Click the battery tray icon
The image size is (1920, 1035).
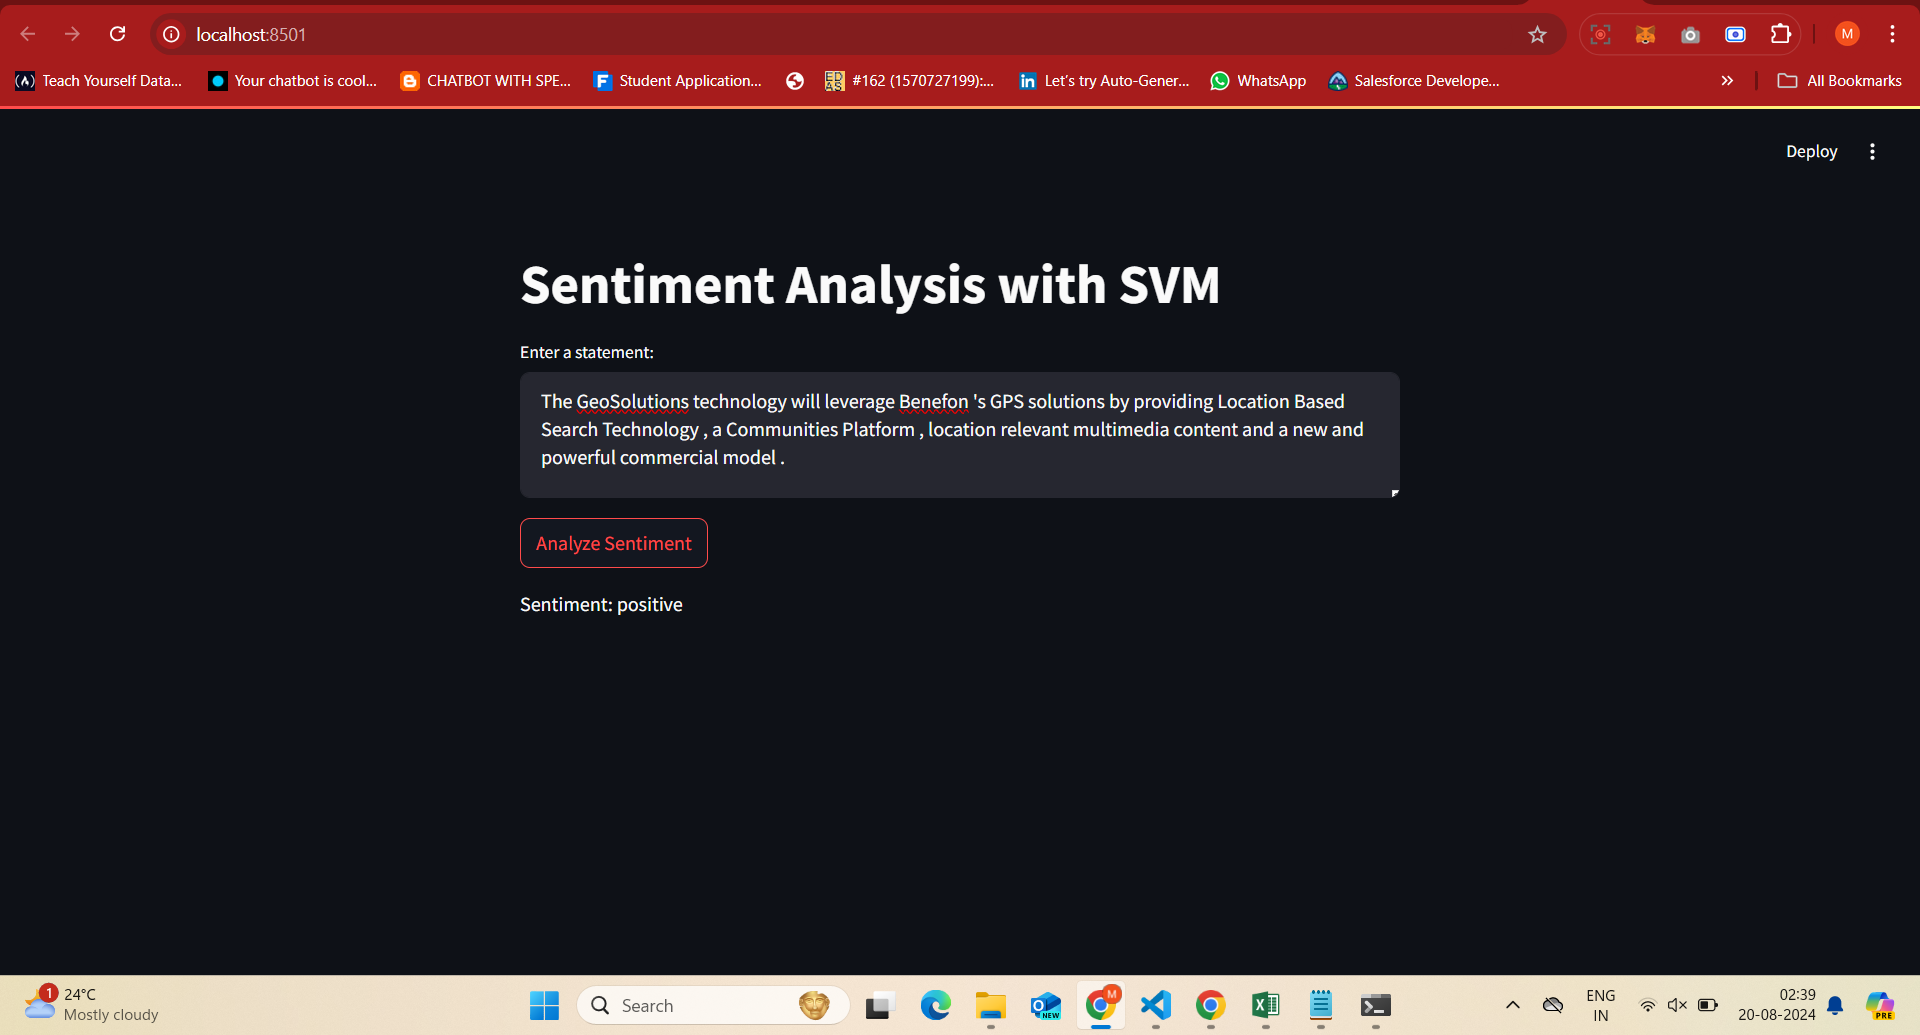tap(1708, 1005)
